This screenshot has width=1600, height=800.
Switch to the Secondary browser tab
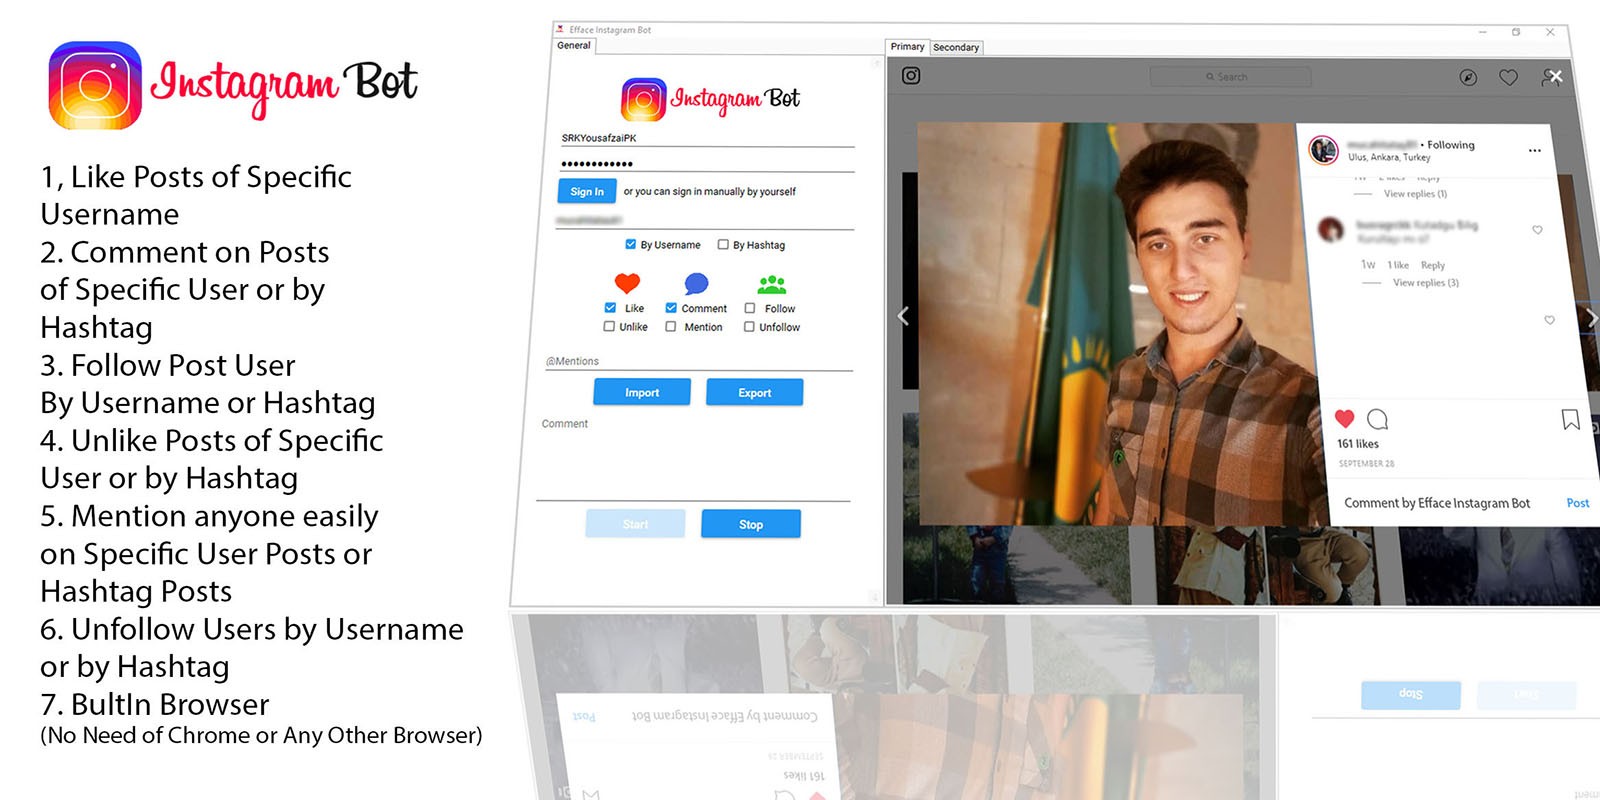coord(956,47)
